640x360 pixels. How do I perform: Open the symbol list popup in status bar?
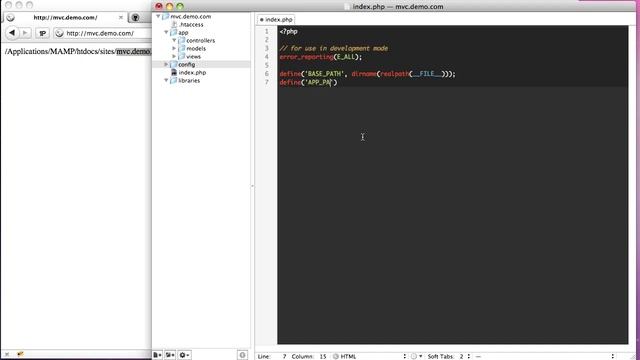tap(545, 356)
